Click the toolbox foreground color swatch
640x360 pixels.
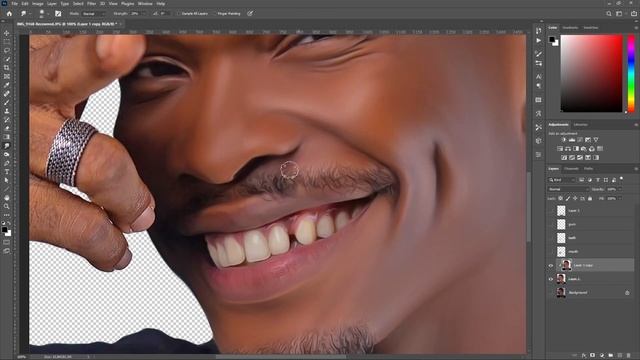coord(4,230)
